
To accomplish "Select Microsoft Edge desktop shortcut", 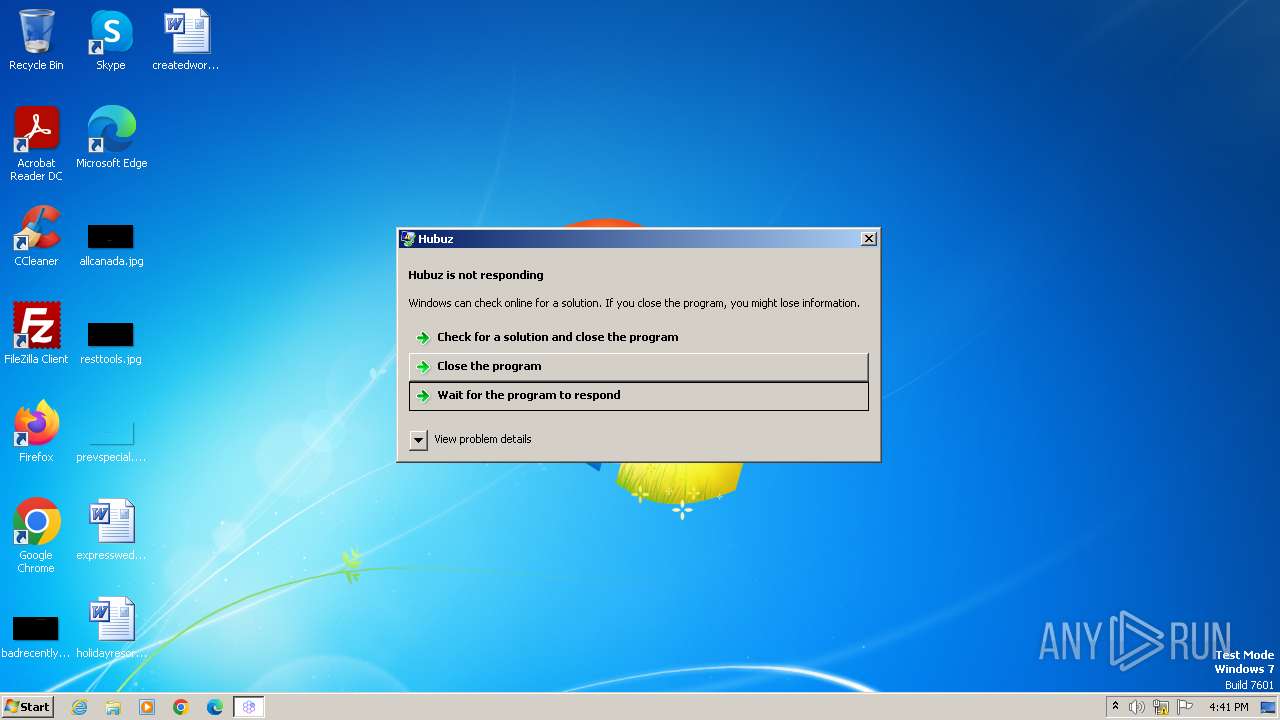I will coord(111,138).
